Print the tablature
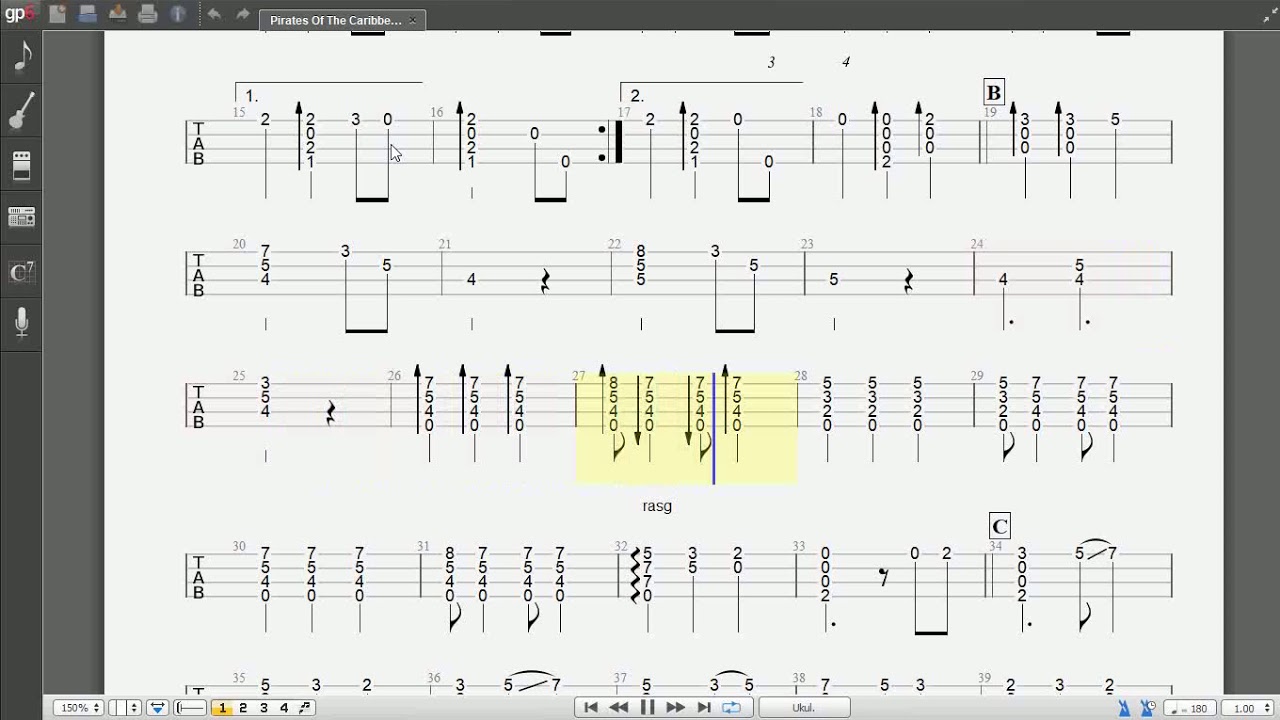This screenshot has height=720, width=1280. (x=148, y=14)
